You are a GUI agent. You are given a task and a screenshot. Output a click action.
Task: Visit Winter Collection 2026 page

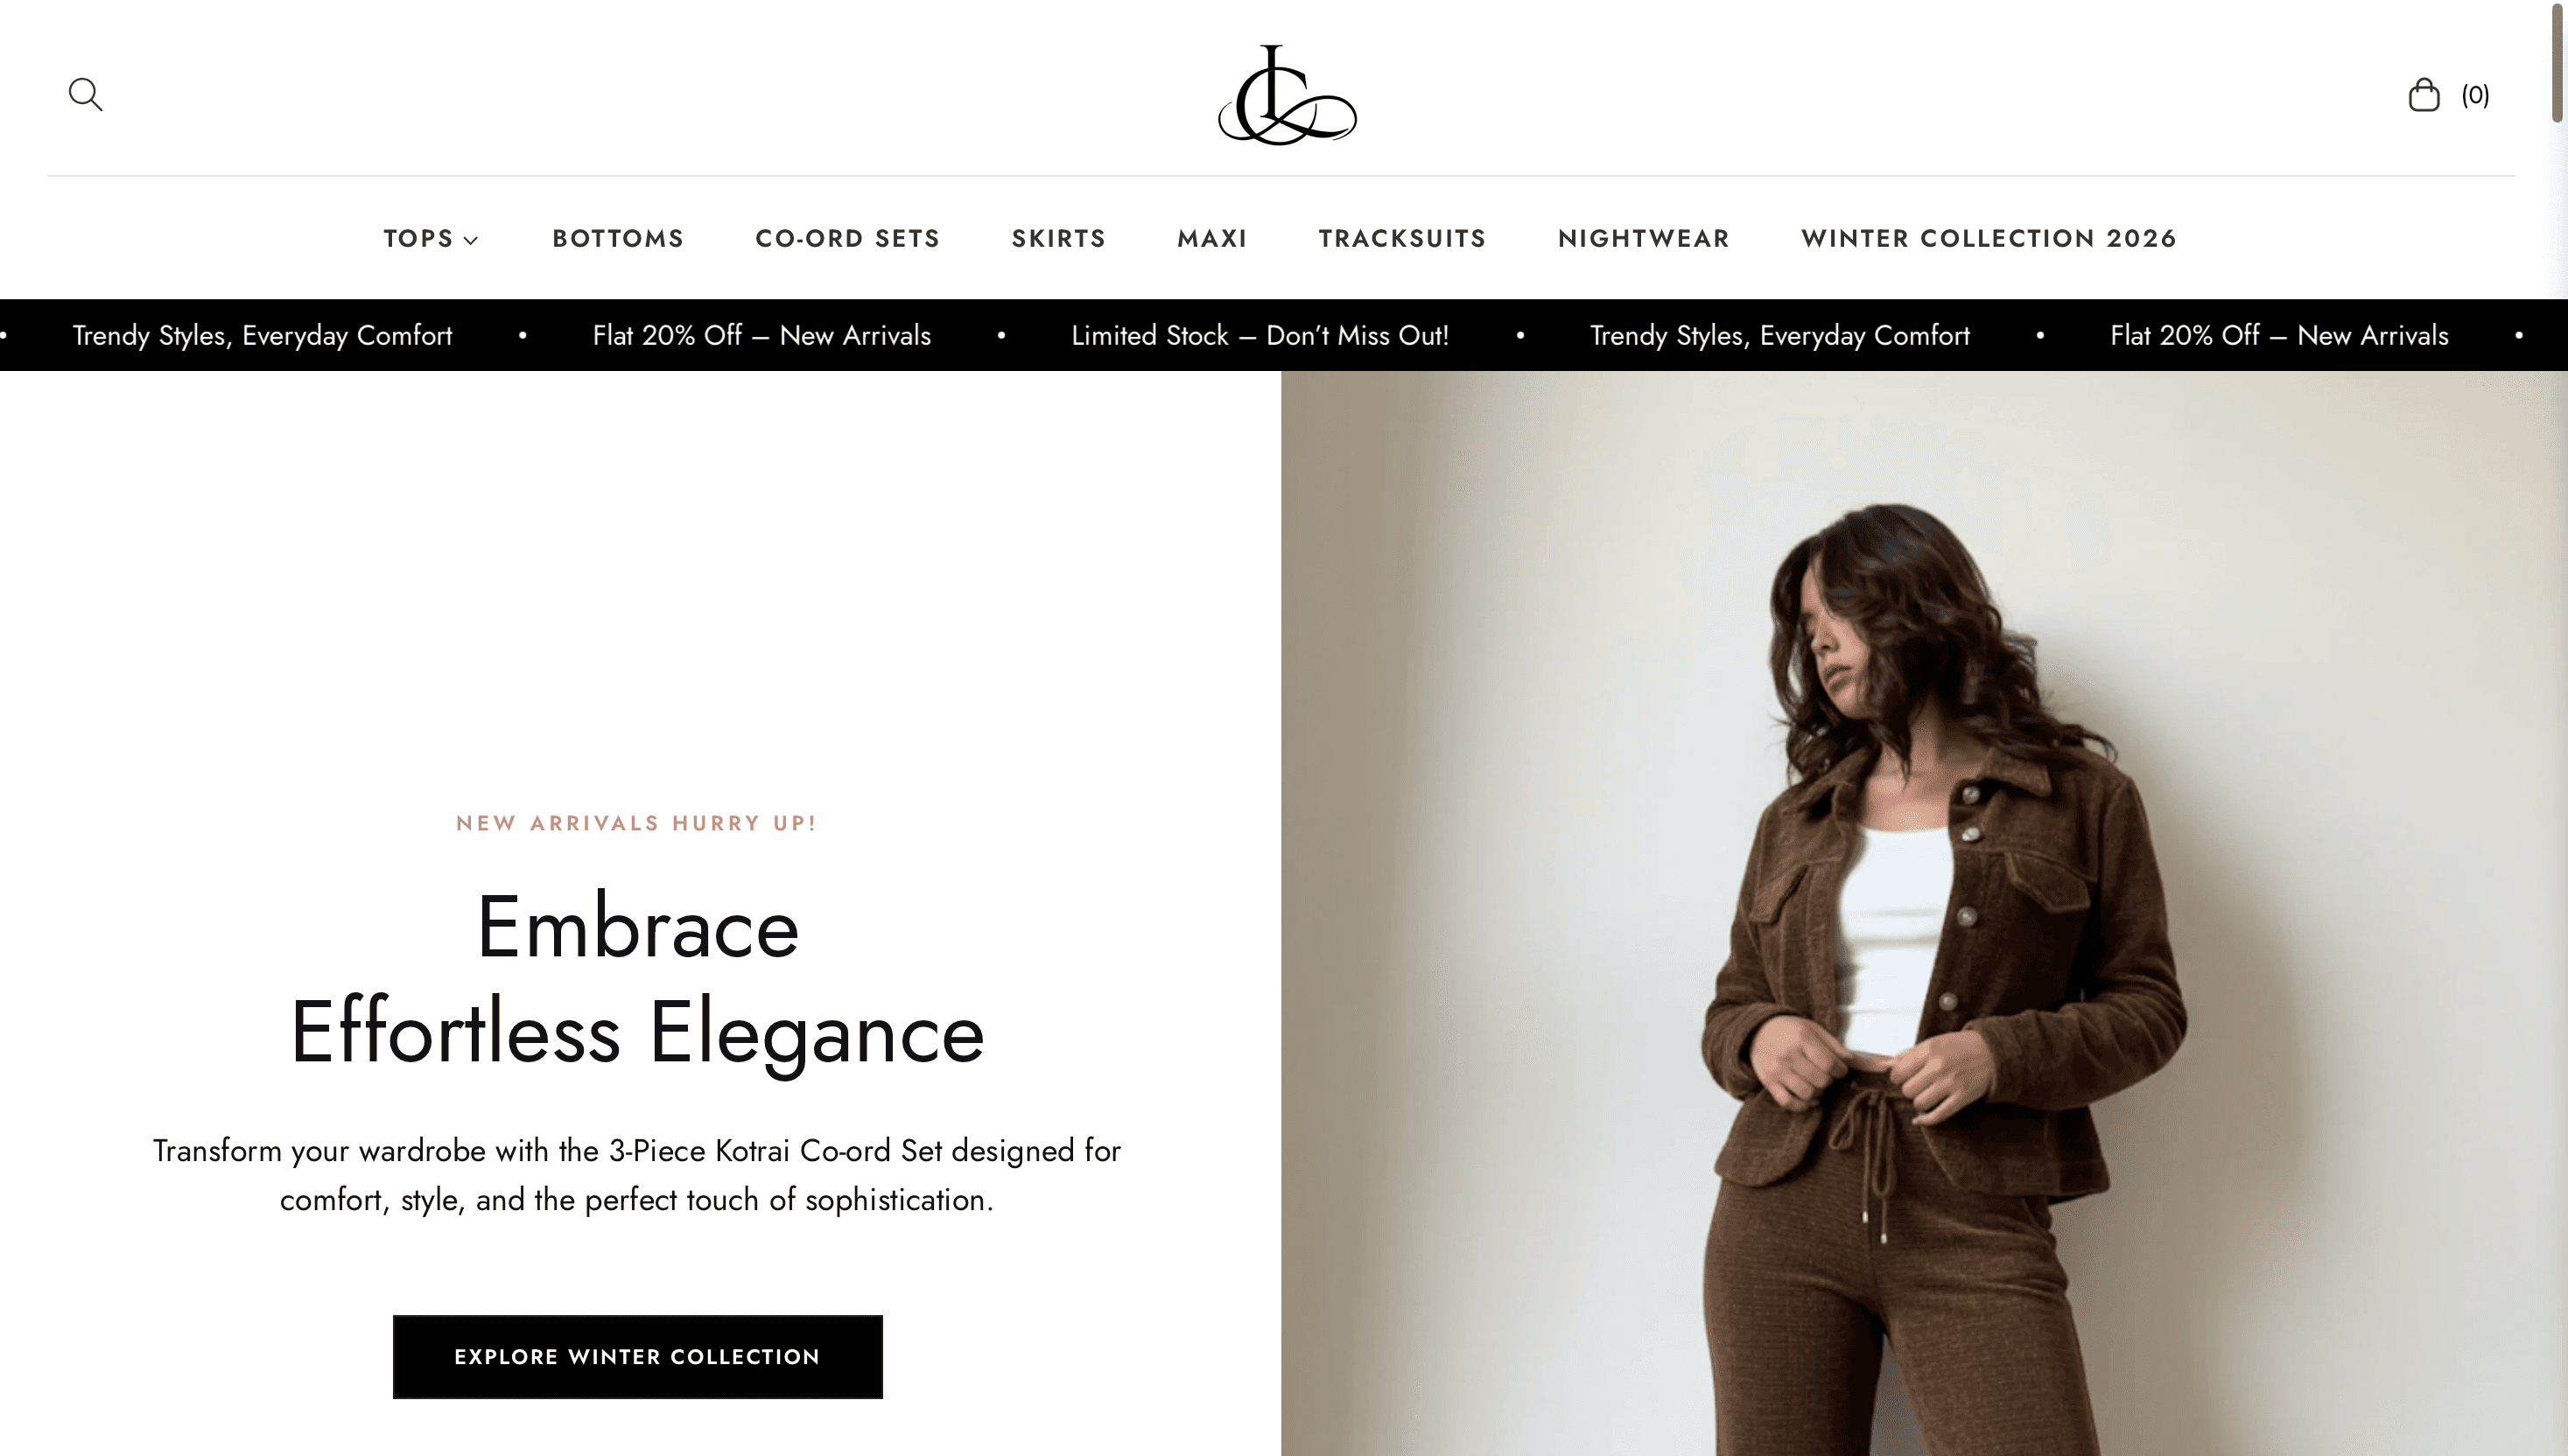(1988, 238)
